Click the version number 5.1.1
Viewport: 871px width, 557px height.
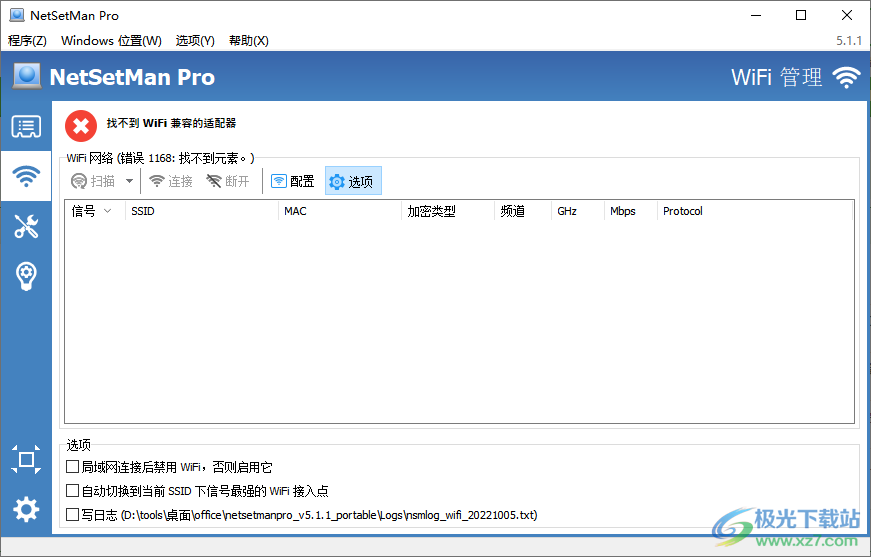click(849, 41)
